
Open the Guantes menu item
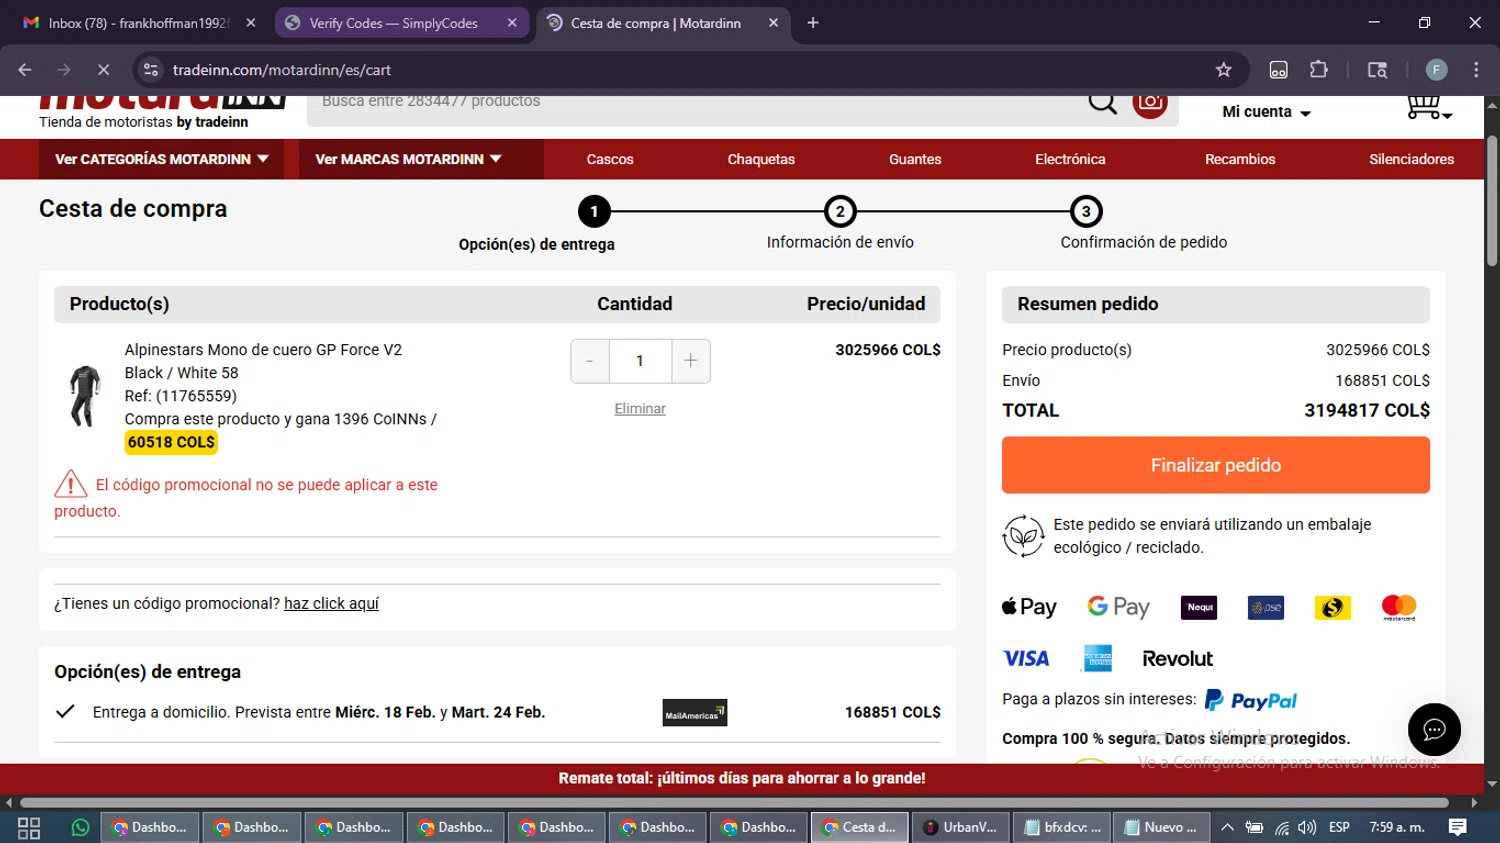915,159
